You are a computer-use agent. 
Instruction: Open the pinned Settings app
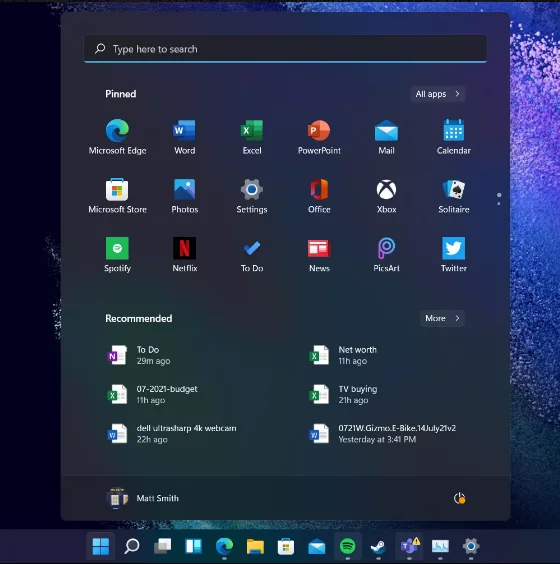[x=252, y=196]
